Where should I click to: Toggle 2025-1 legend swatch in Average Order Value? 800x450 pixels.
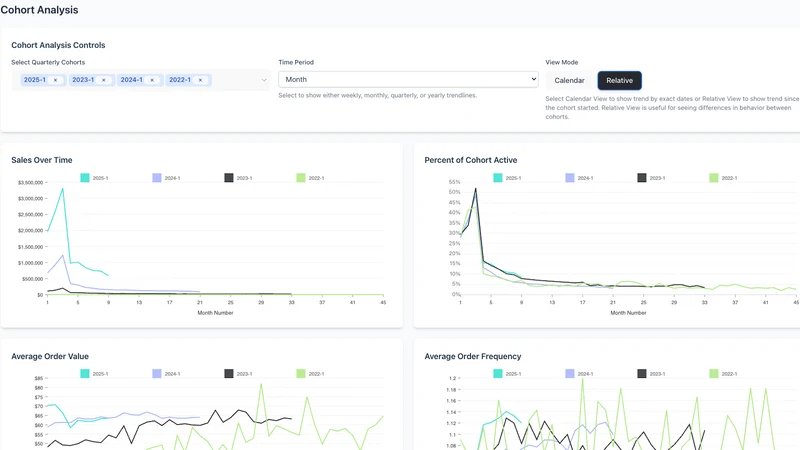point(85,373)
